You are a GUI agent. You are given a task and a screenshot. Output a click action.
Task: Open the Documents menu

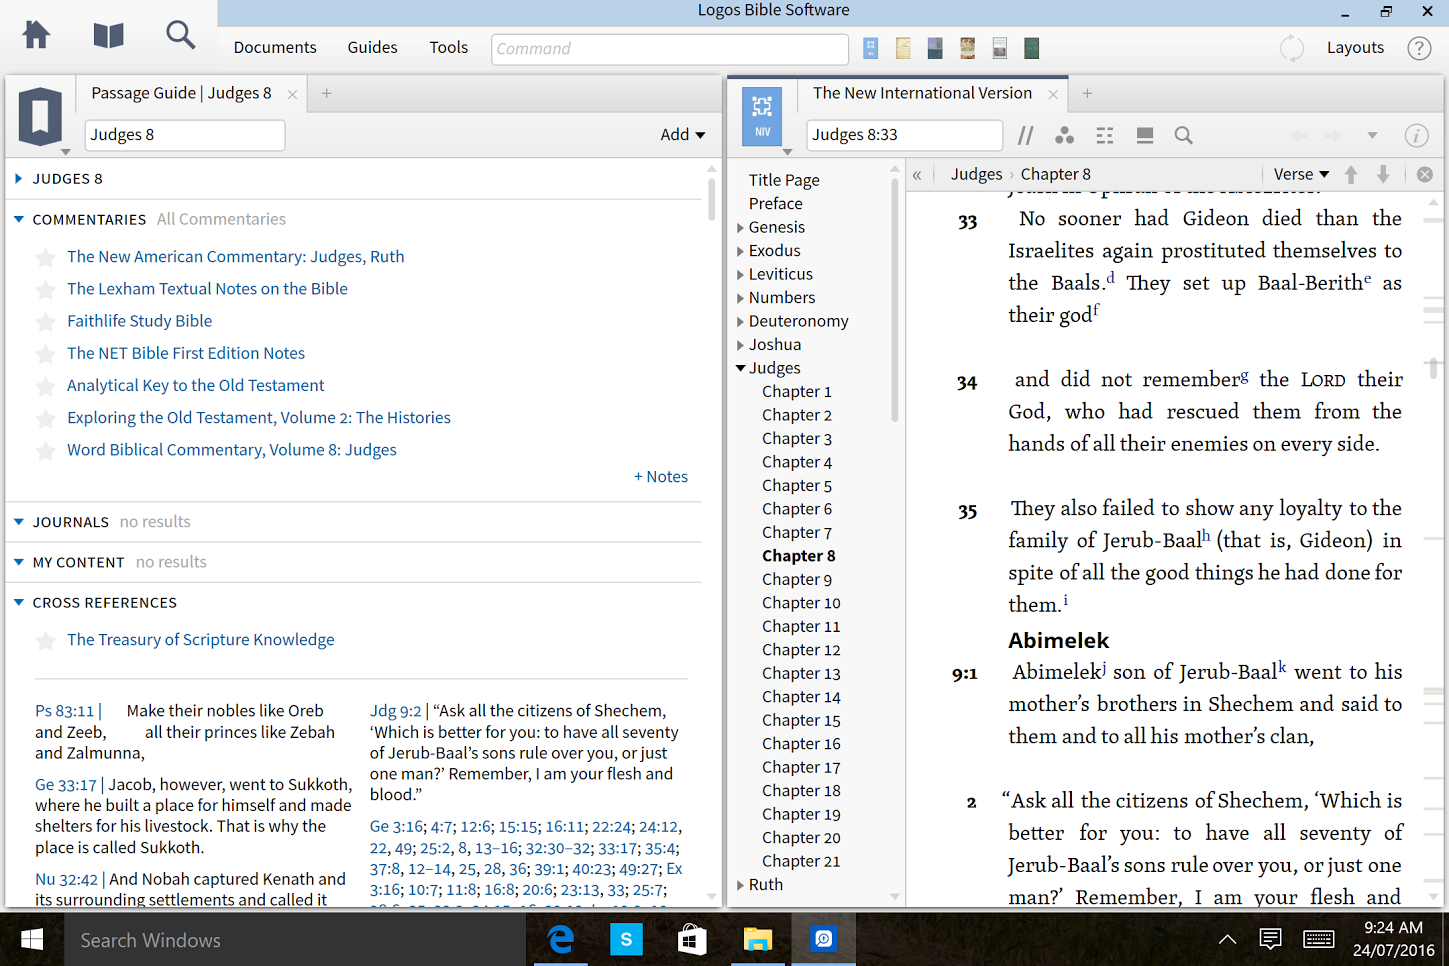[275, 47]
